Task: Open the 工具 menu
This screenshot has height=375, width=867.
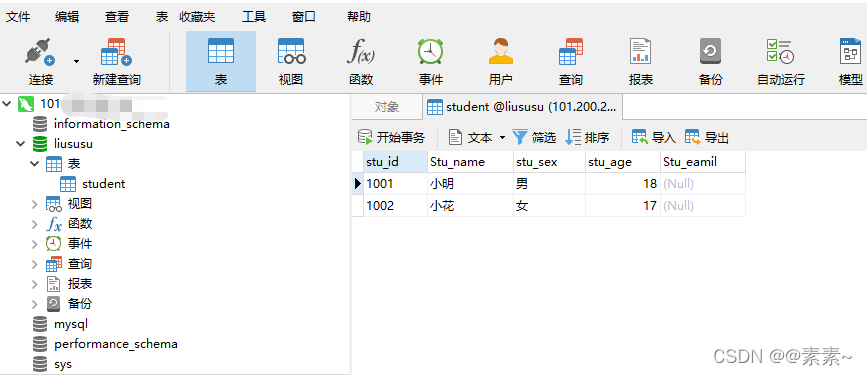Action: [254, 17]
